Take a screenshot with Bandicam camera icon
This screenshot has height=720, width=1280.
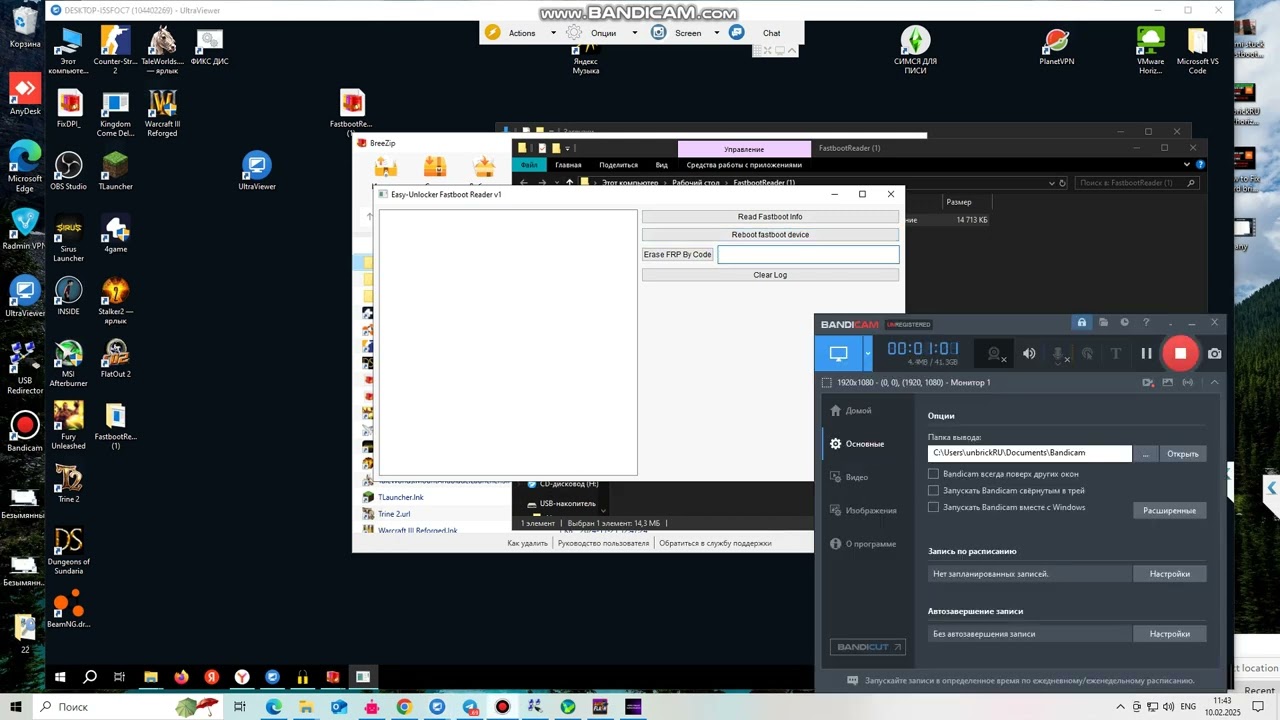click(x=1214, y=353)
